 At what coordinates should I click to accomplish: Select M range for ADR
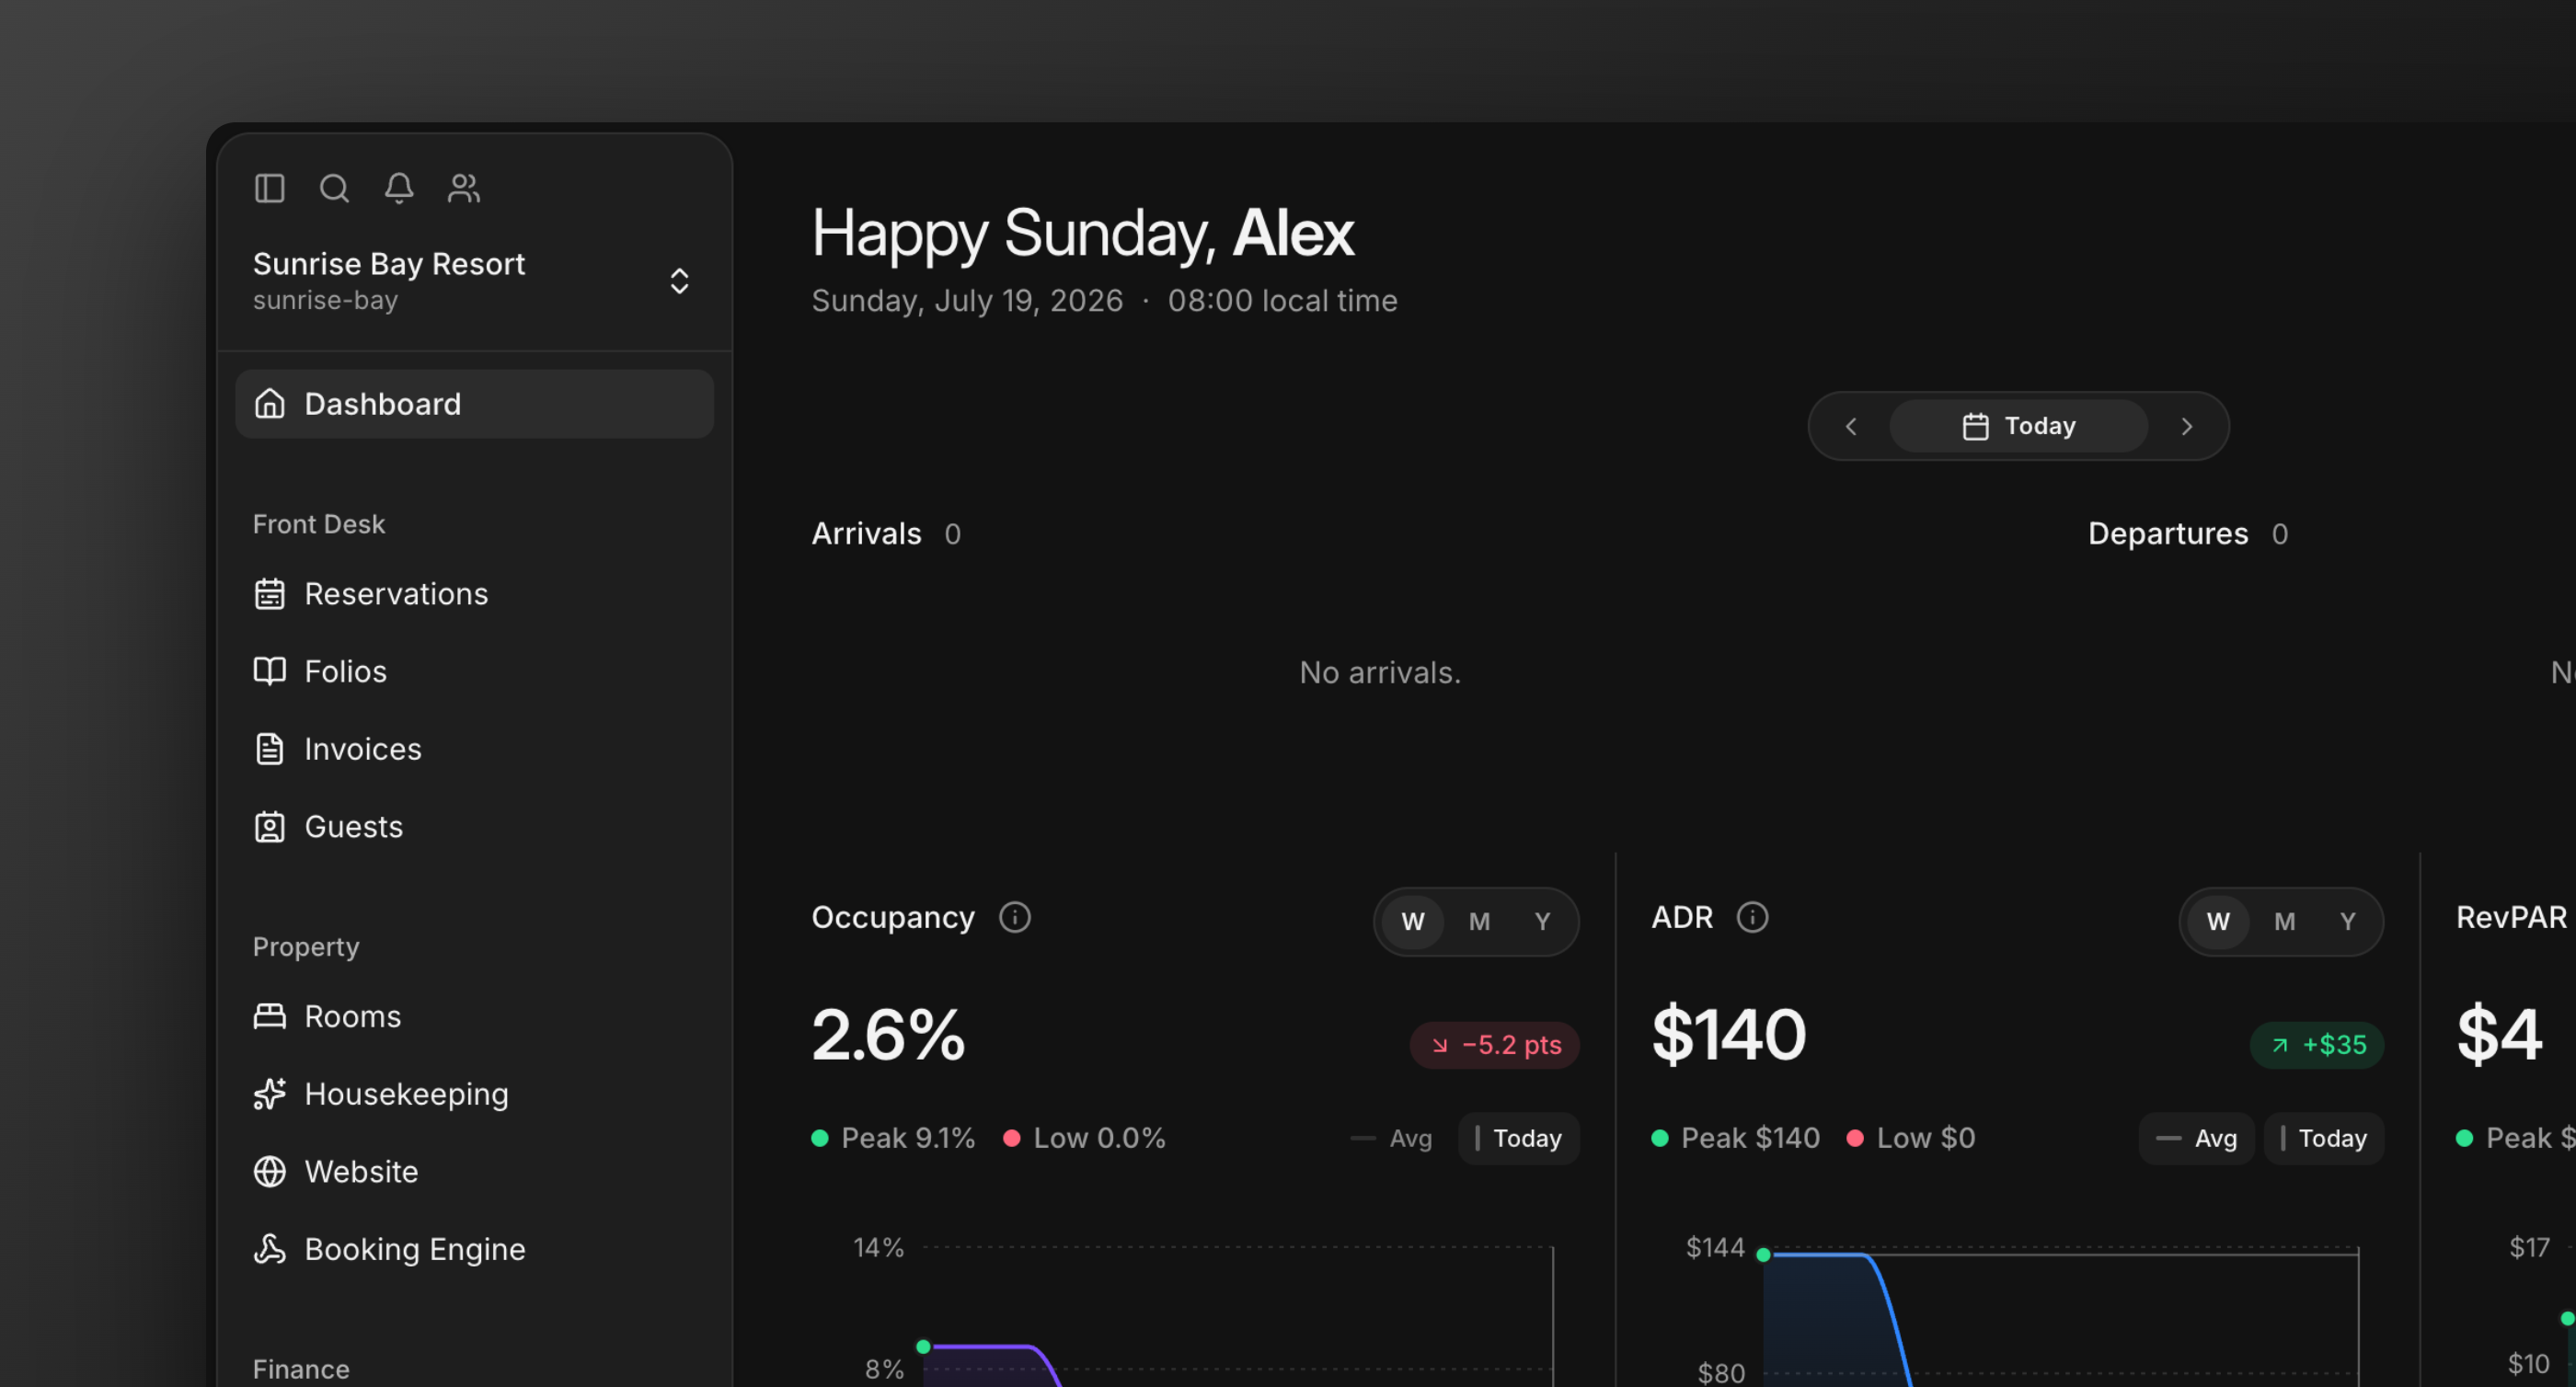tap(2284, 922)
